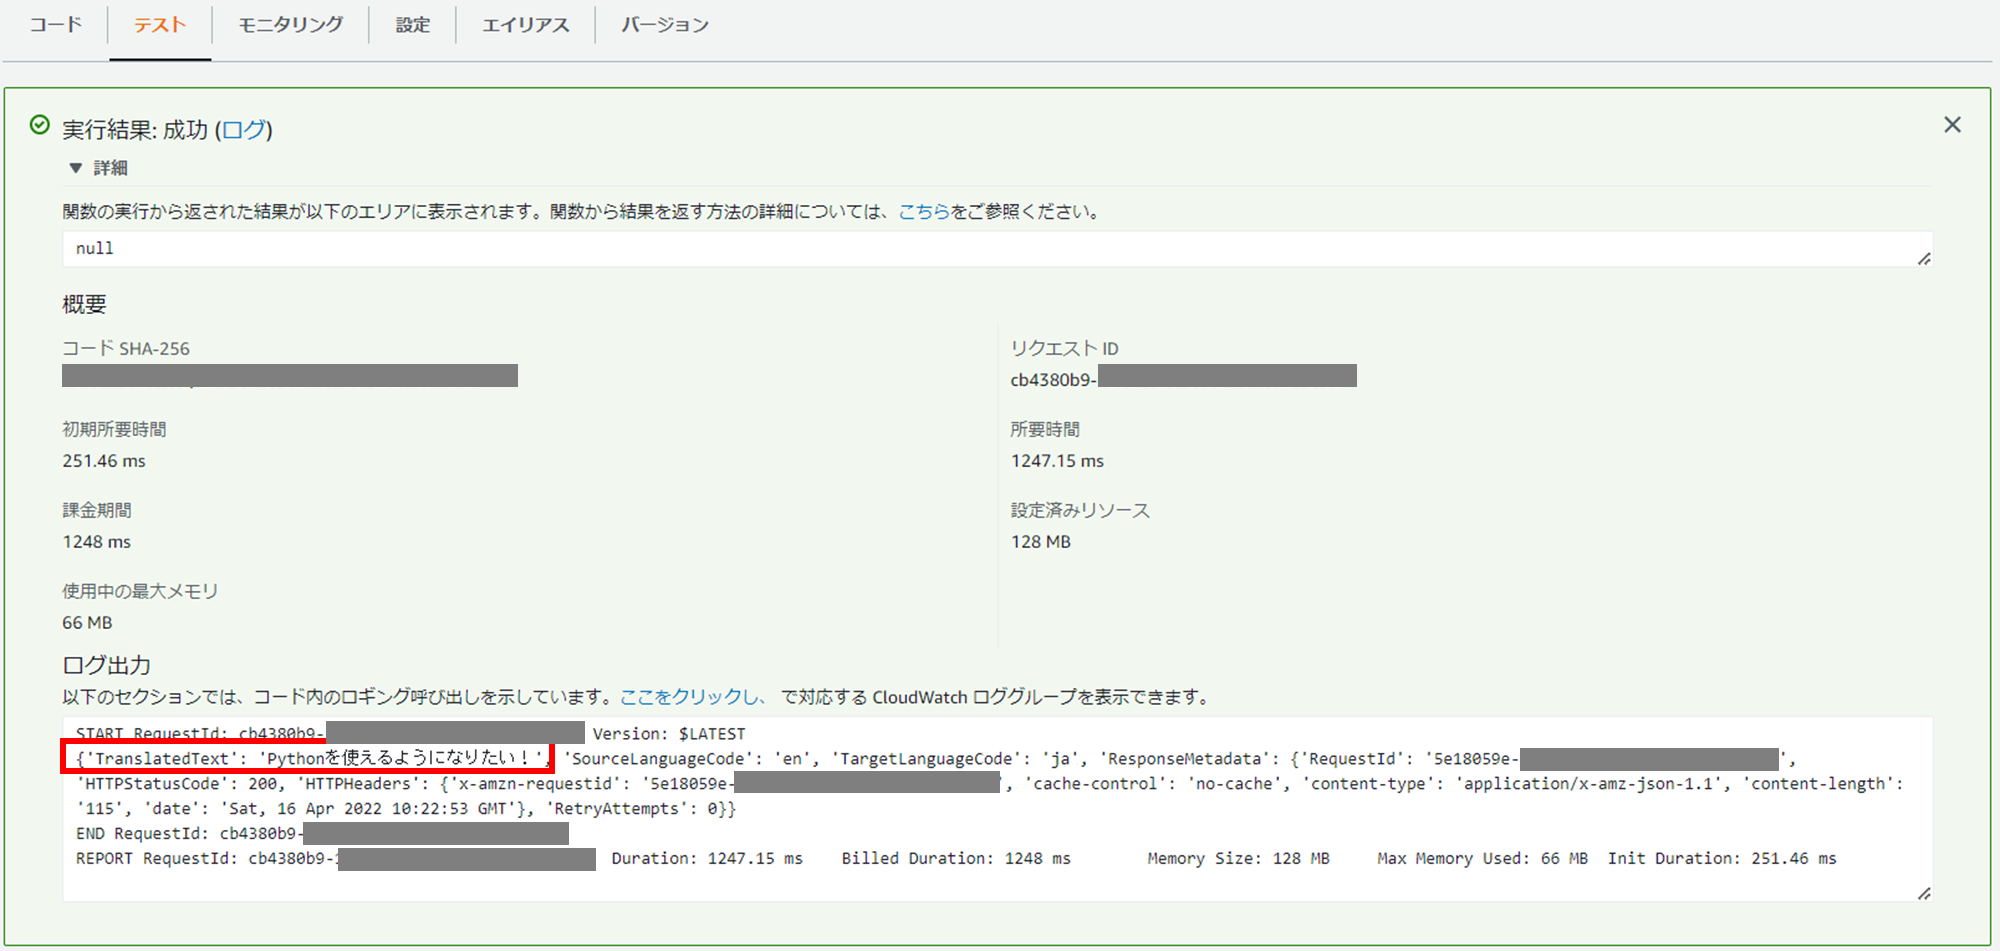
Task: Click the 実行結果: 成功 heading
Action: [133, 129]
